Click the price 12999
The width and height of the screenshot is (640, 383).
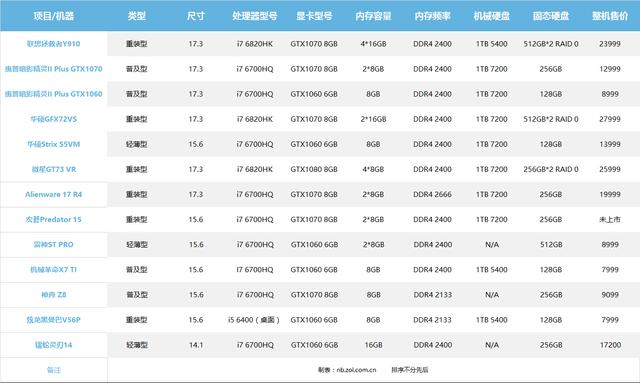click(x=610, y=69)
